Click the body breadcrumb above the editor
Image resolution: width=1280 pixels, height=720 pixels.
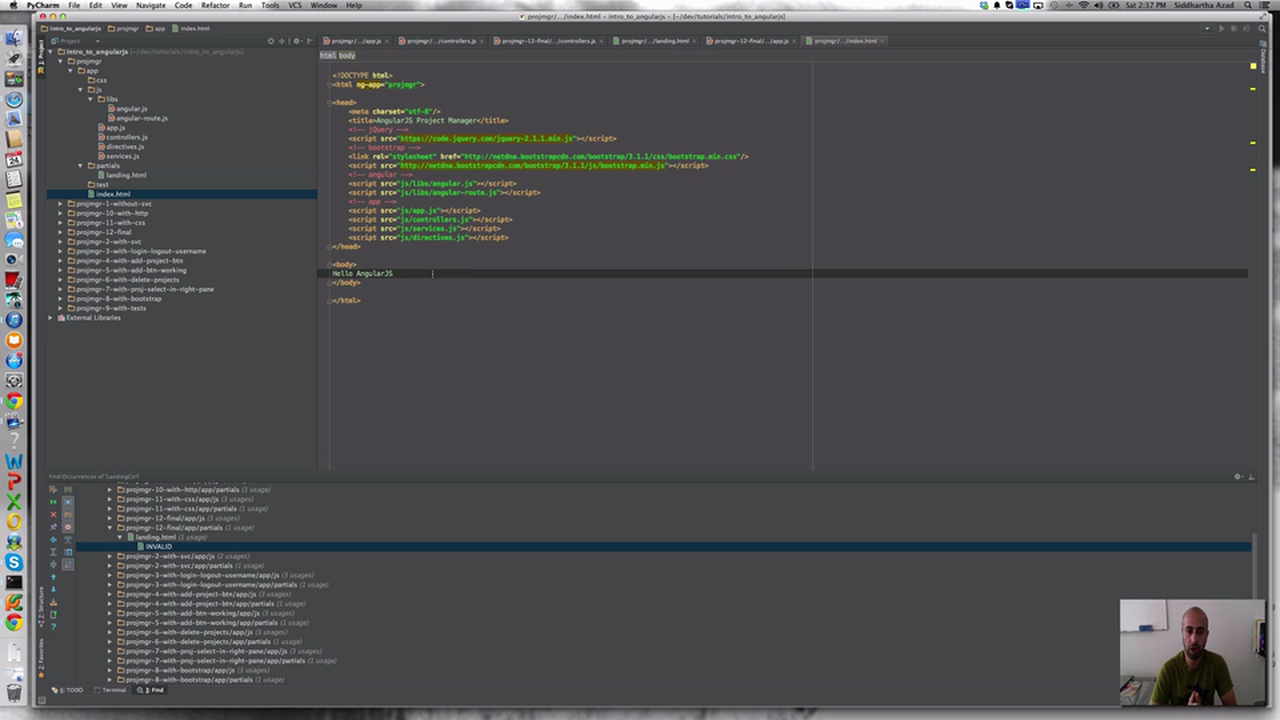point(347,56)
